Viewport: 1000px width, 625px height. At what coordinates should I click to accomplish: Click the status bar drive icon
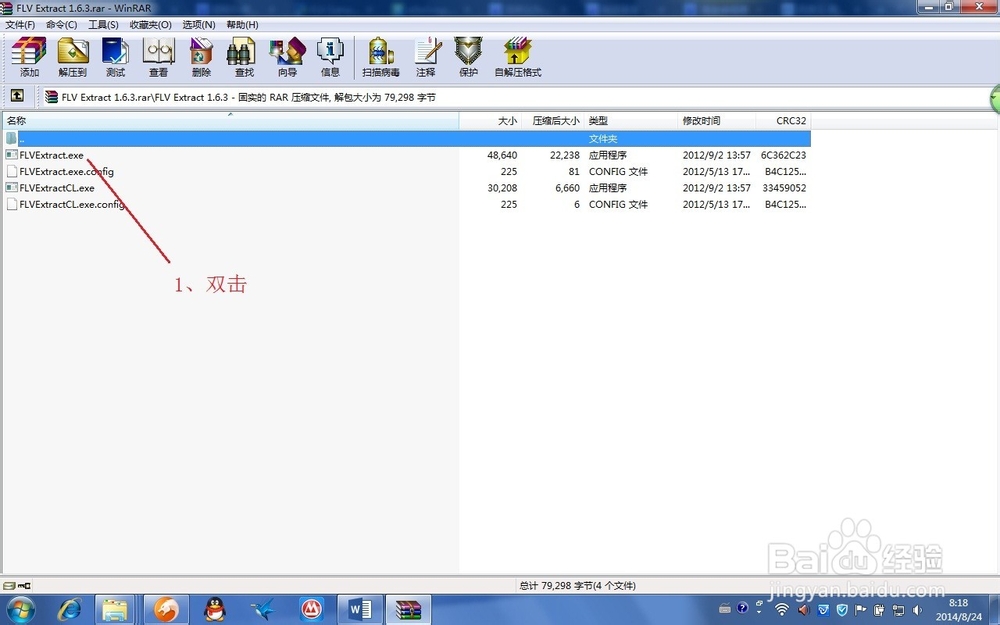coord(9,585)
